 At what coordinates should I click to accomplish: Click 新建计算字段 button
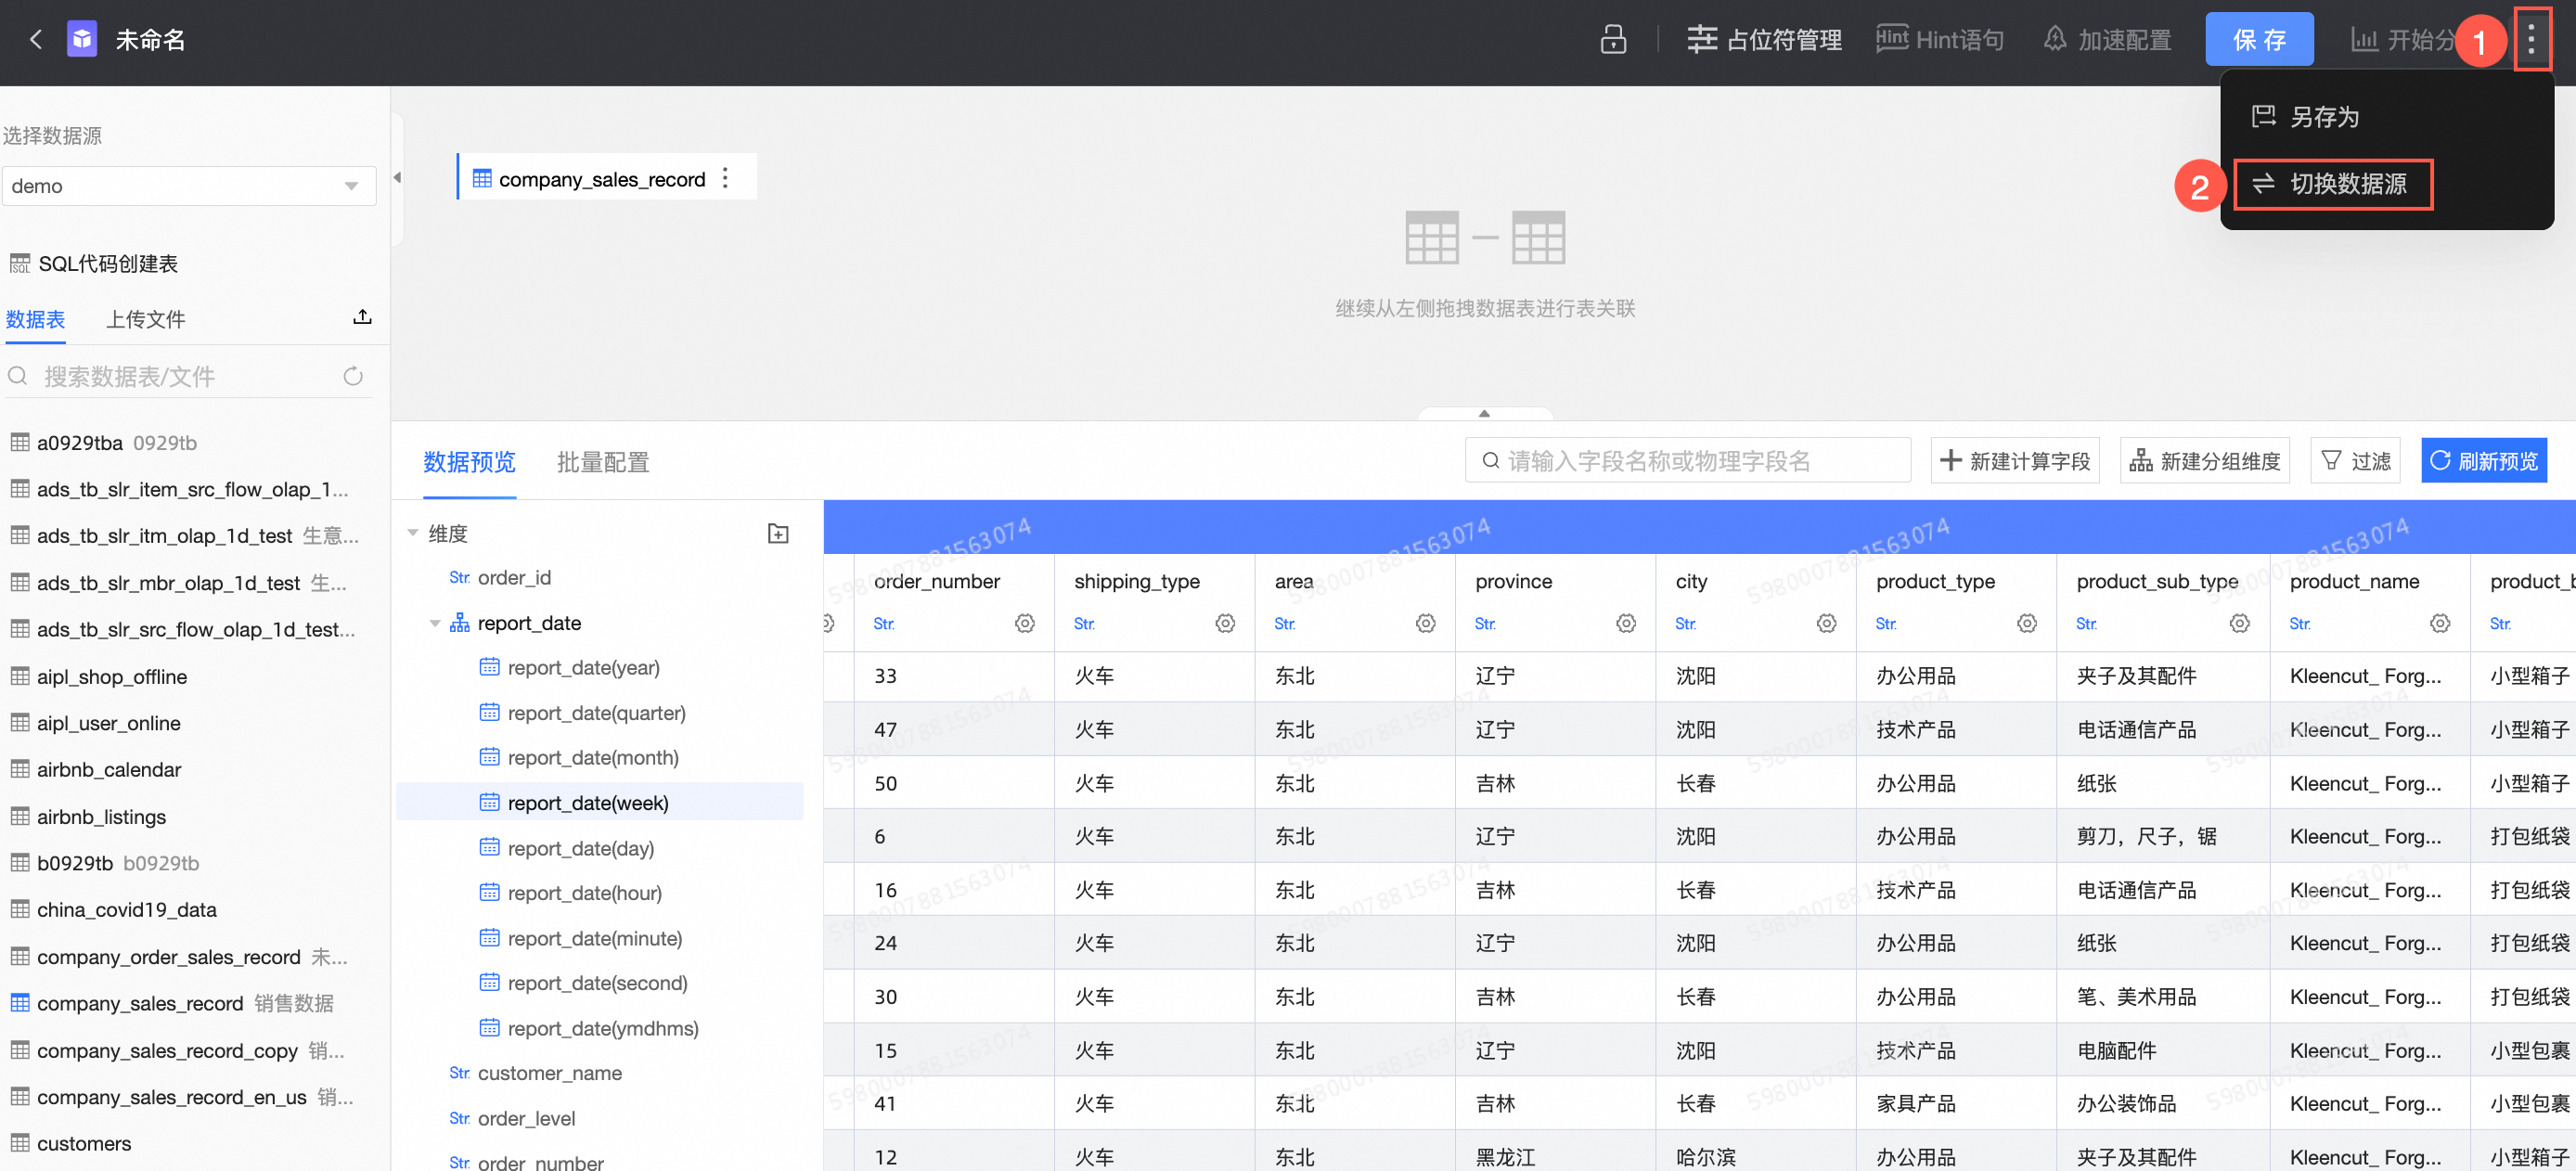(x=2014, y=461)
